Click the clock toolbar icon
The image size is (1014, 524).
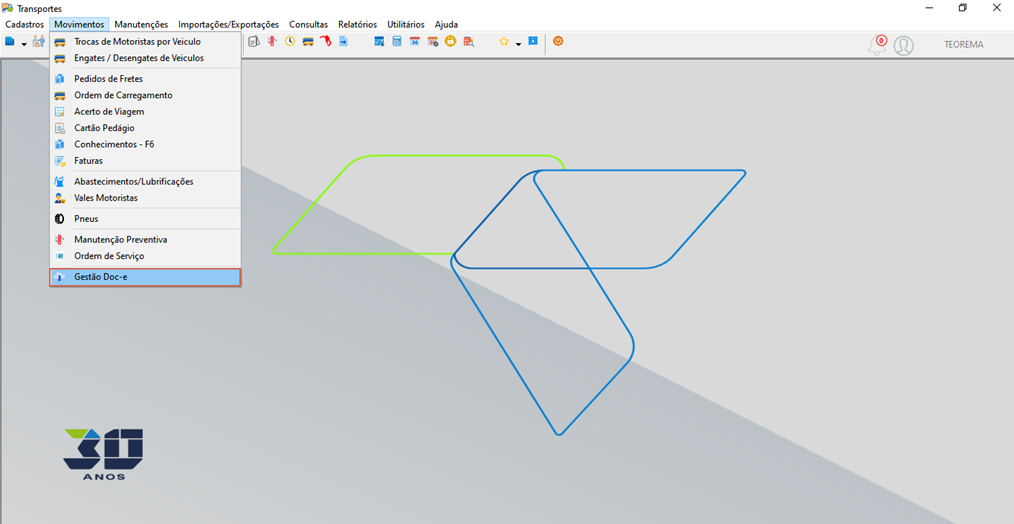(x=290, y=41)
